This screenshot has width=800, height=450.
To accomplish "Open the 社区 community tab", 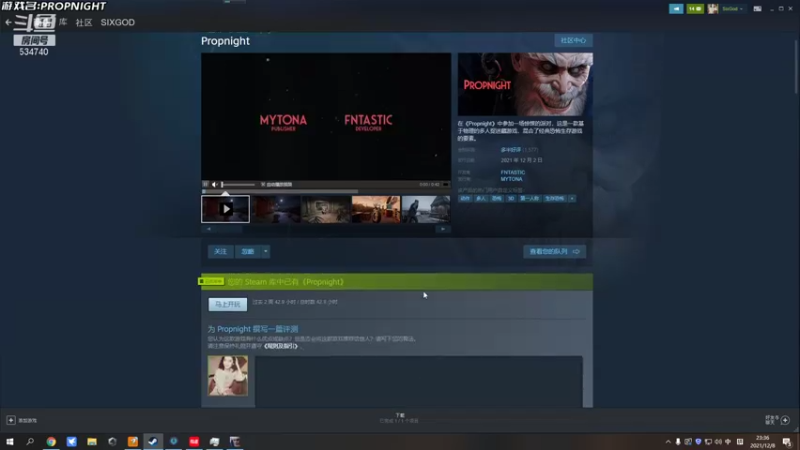I will pos(84,22).
